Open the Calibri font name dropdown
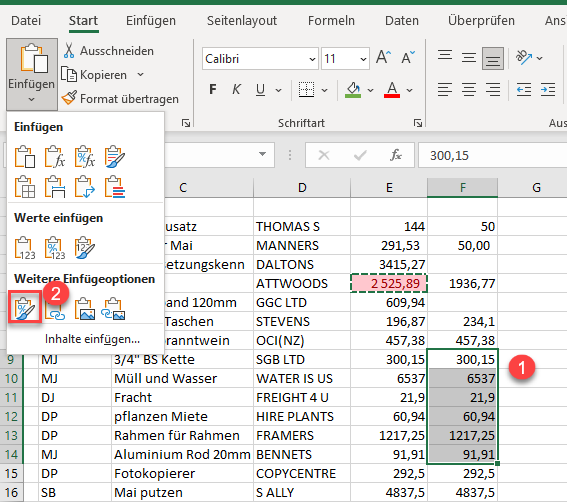Image resolution: width=567 pixels, height=502 pixels. [260, 58]
